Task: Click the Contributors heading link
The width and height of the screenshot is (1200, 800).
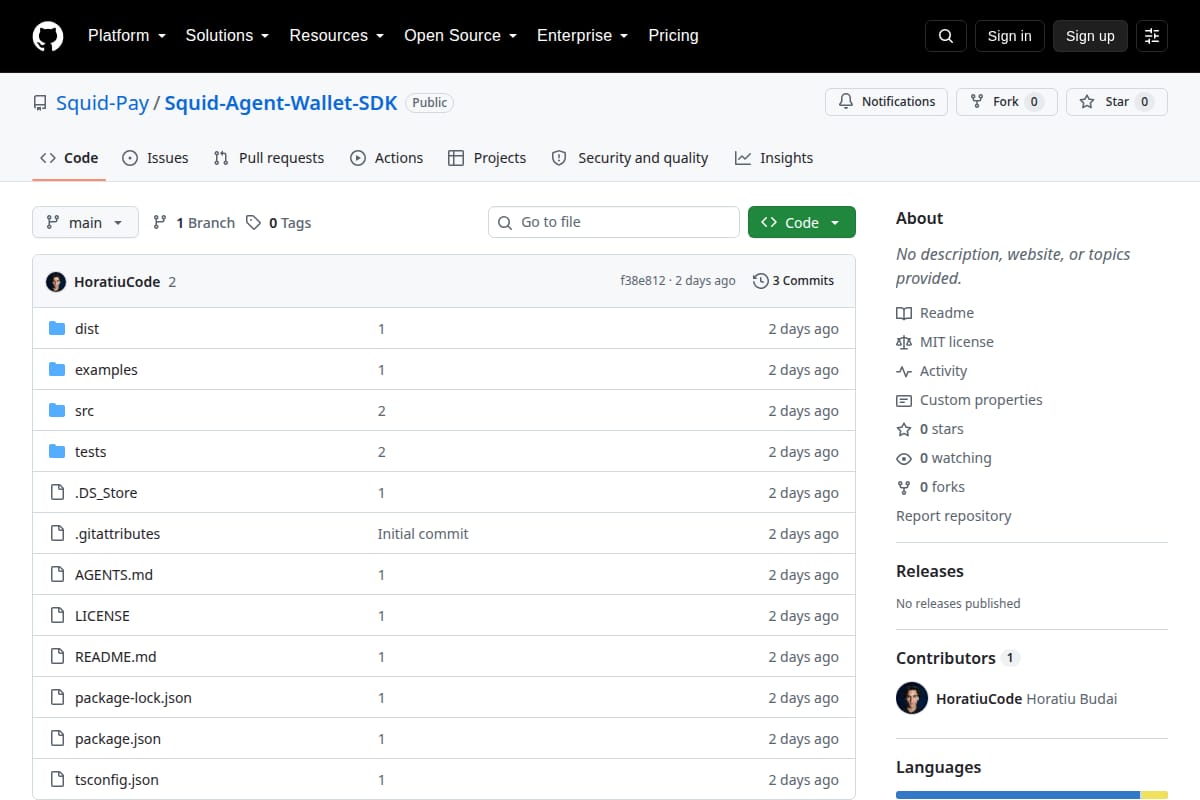Action: pos(957,658)
